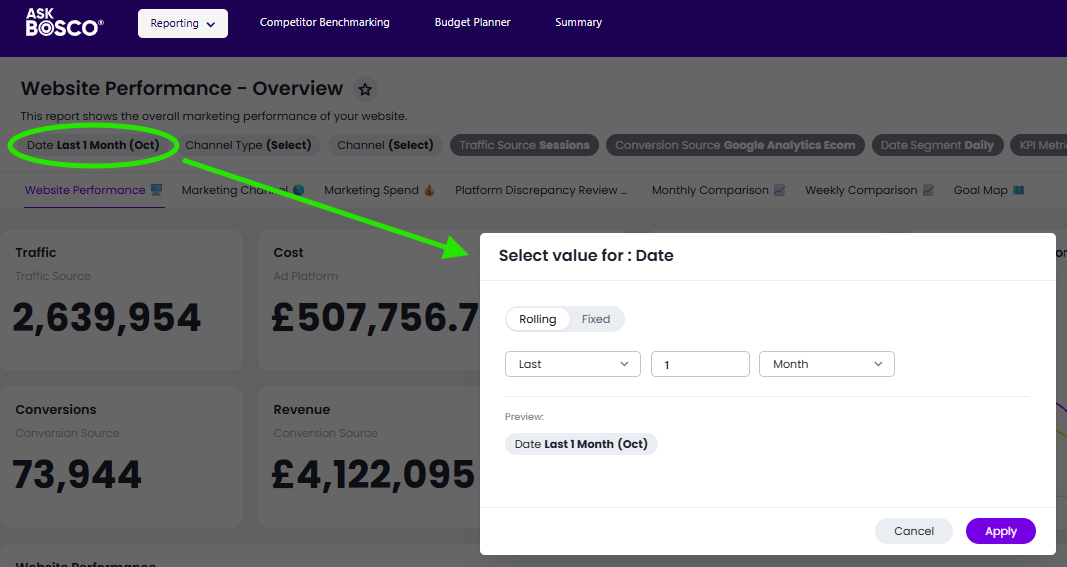Viewport: 1067px width, 567px height.
Task: Switch to Marketing Spend tab
Action: (379, 190)
